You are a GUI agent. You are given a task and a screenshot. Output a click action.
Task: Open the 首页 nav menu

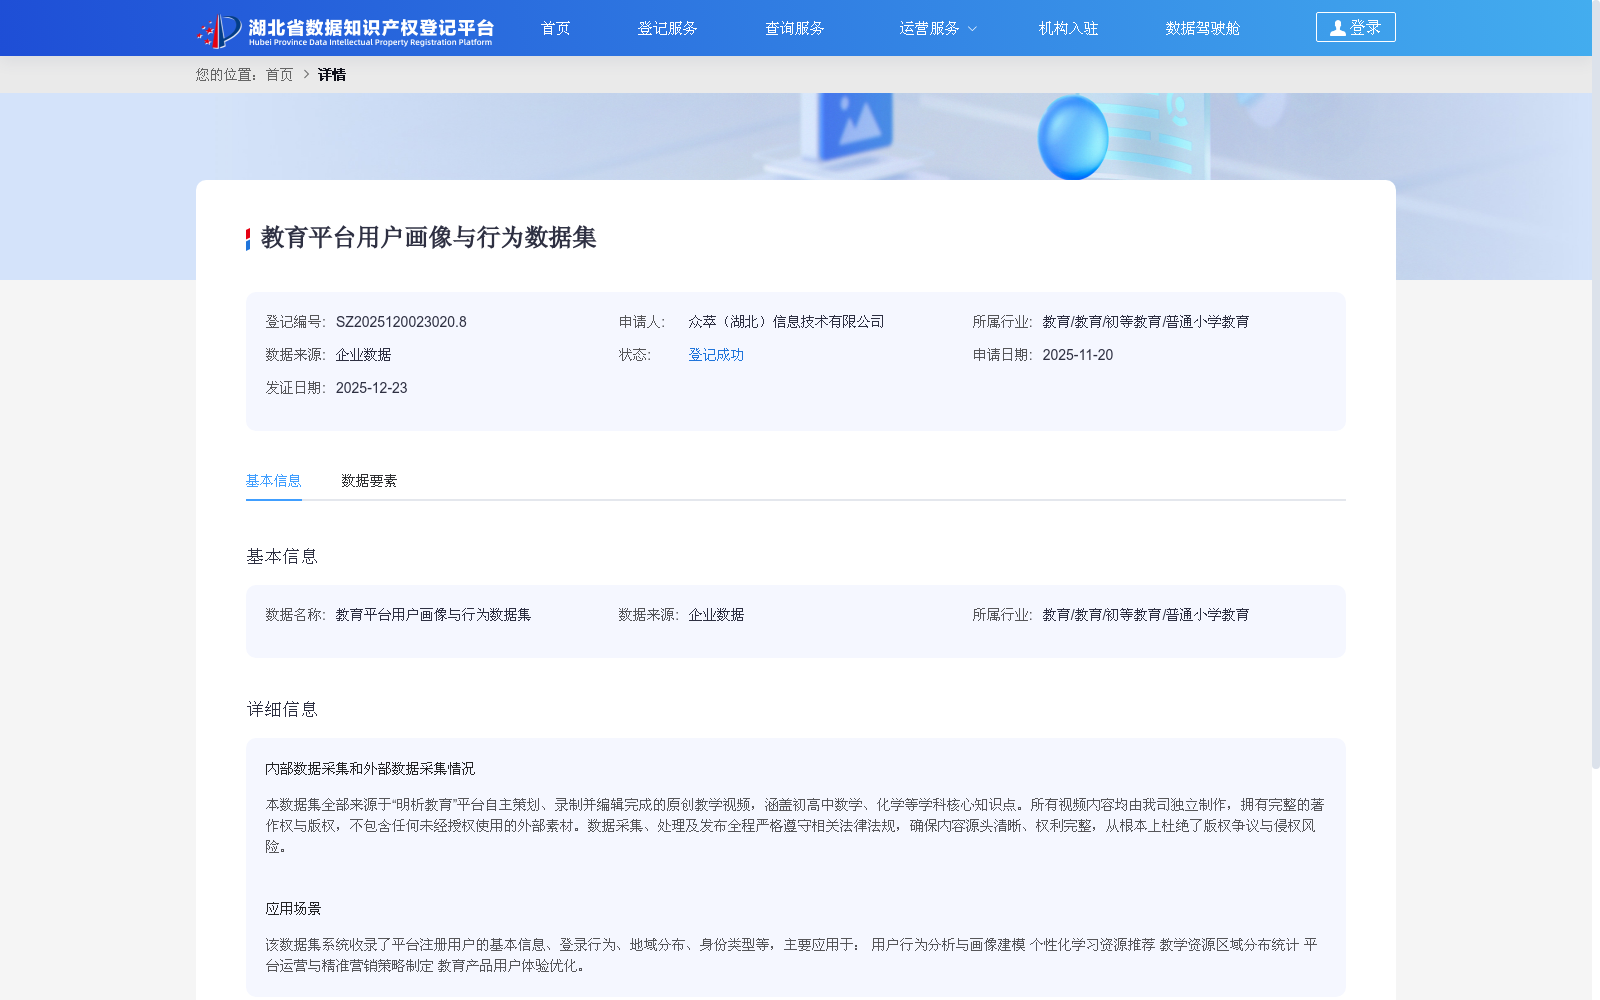tap(555, 28)
